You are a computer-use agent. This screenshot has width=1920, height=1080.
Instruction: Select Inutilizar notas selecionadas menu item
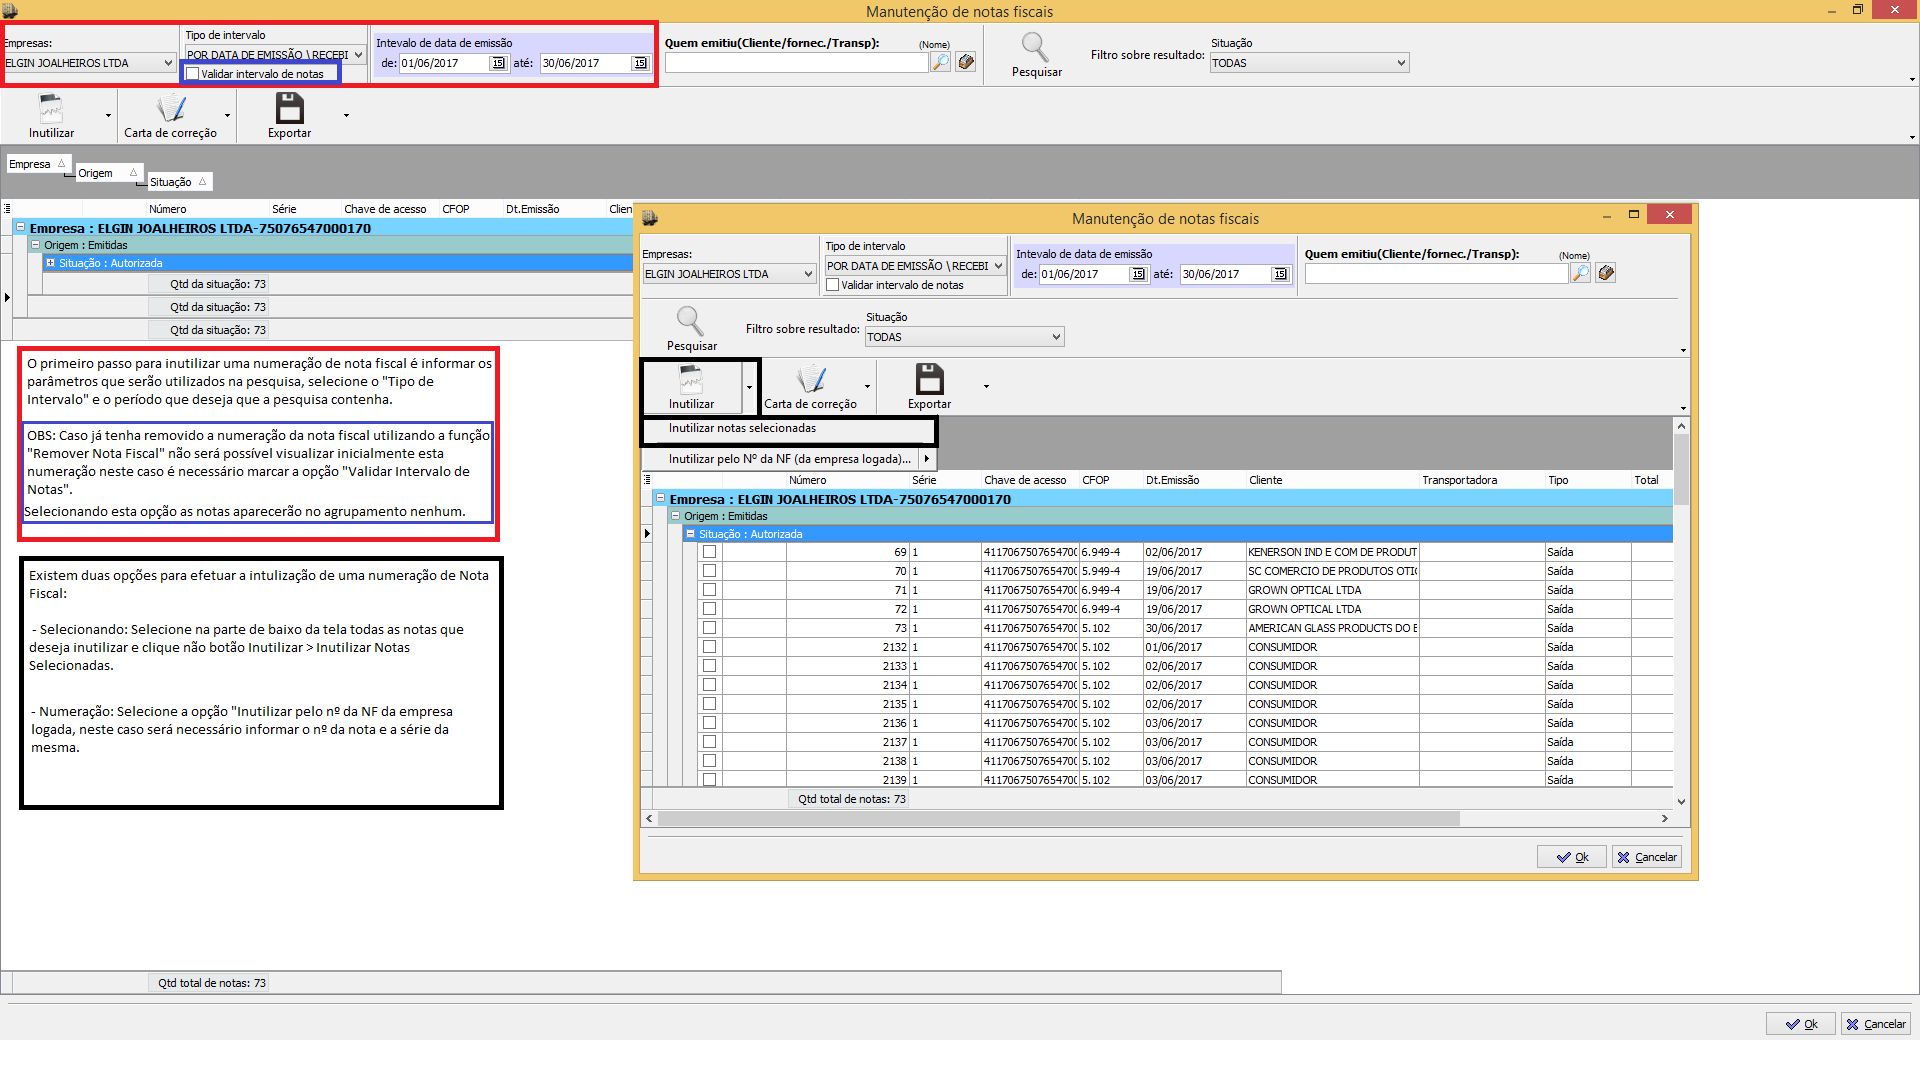coord(788,428)
